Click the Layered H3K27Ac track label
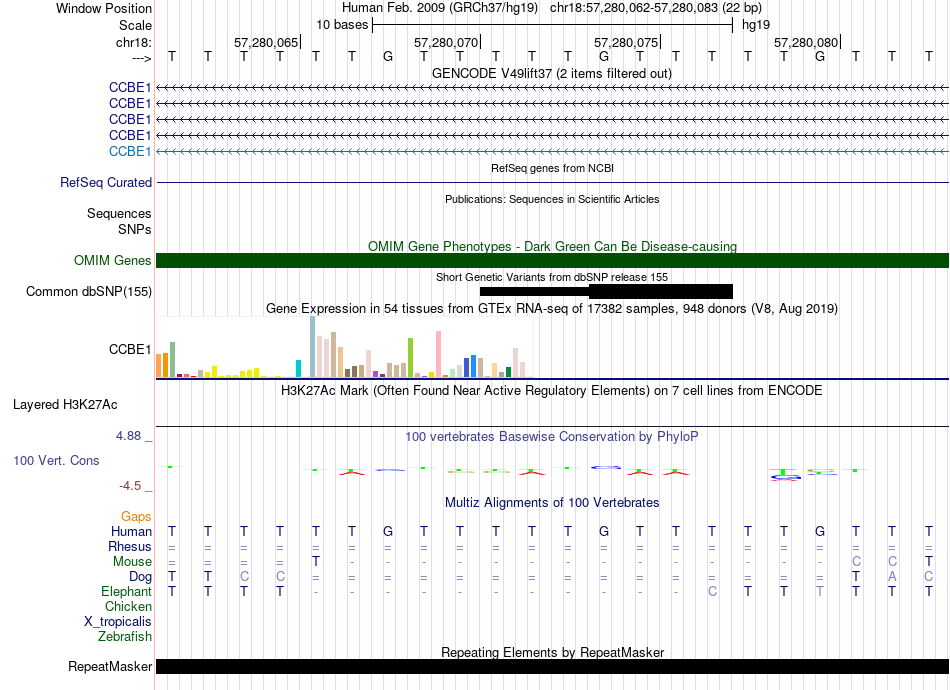This screenshot has width=950, height=690. coord(65,405)
